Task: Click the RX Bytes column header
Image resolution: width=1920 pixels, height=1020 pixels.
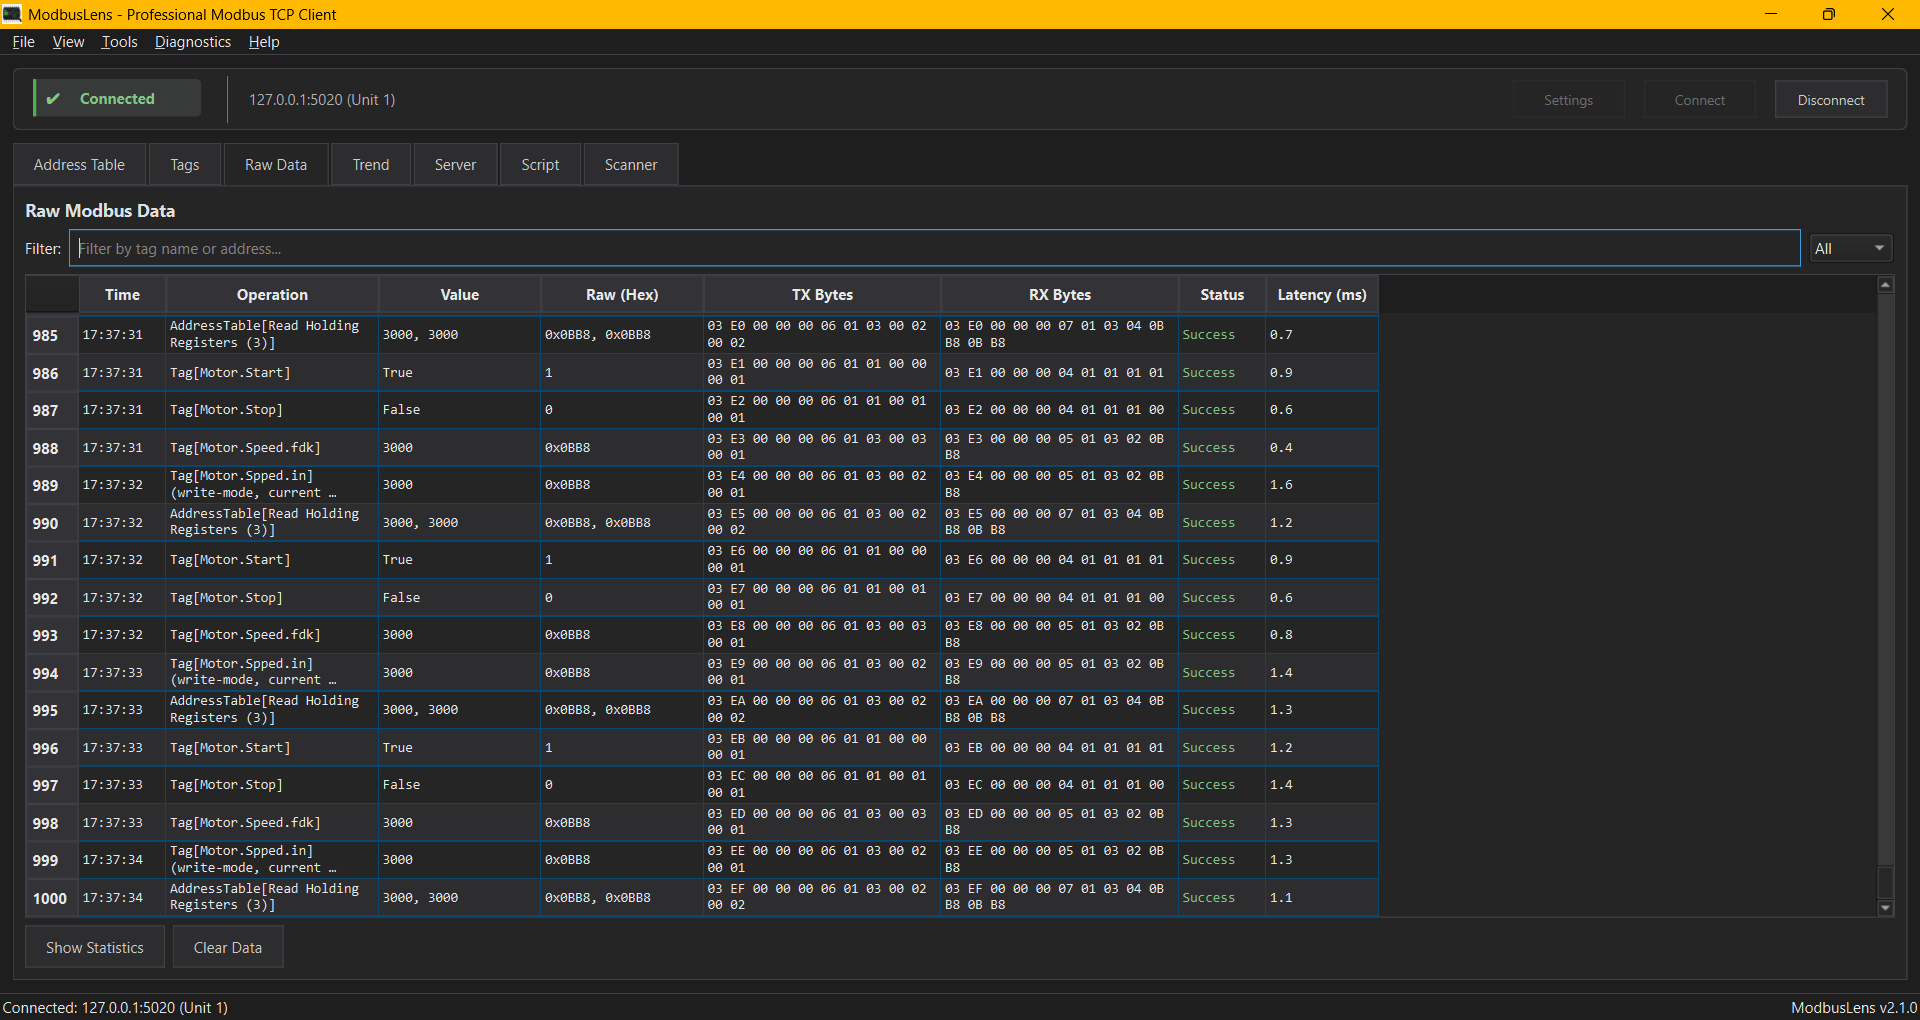Action: point(1059,295)
